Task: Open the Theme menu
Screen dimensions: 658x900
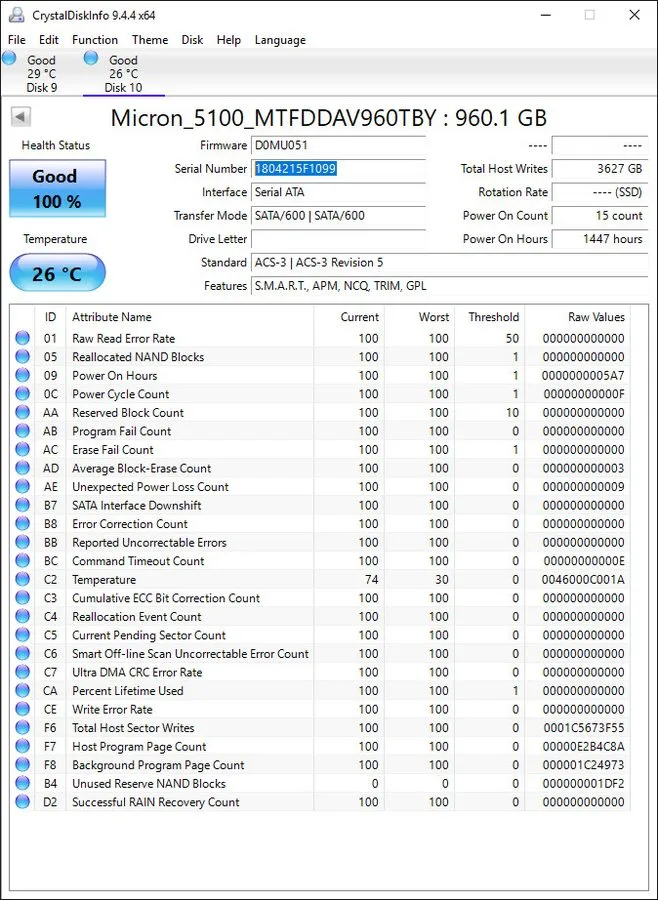Action: pyautogui.click(x=150, y=40)
